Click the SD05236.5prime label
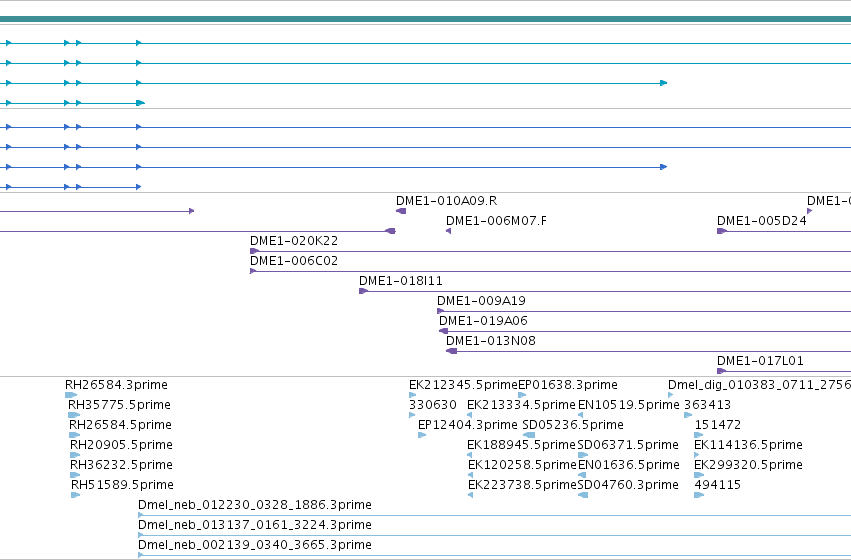Image resolution: width=851 pixels, height=560 pixels. point(573,425)
